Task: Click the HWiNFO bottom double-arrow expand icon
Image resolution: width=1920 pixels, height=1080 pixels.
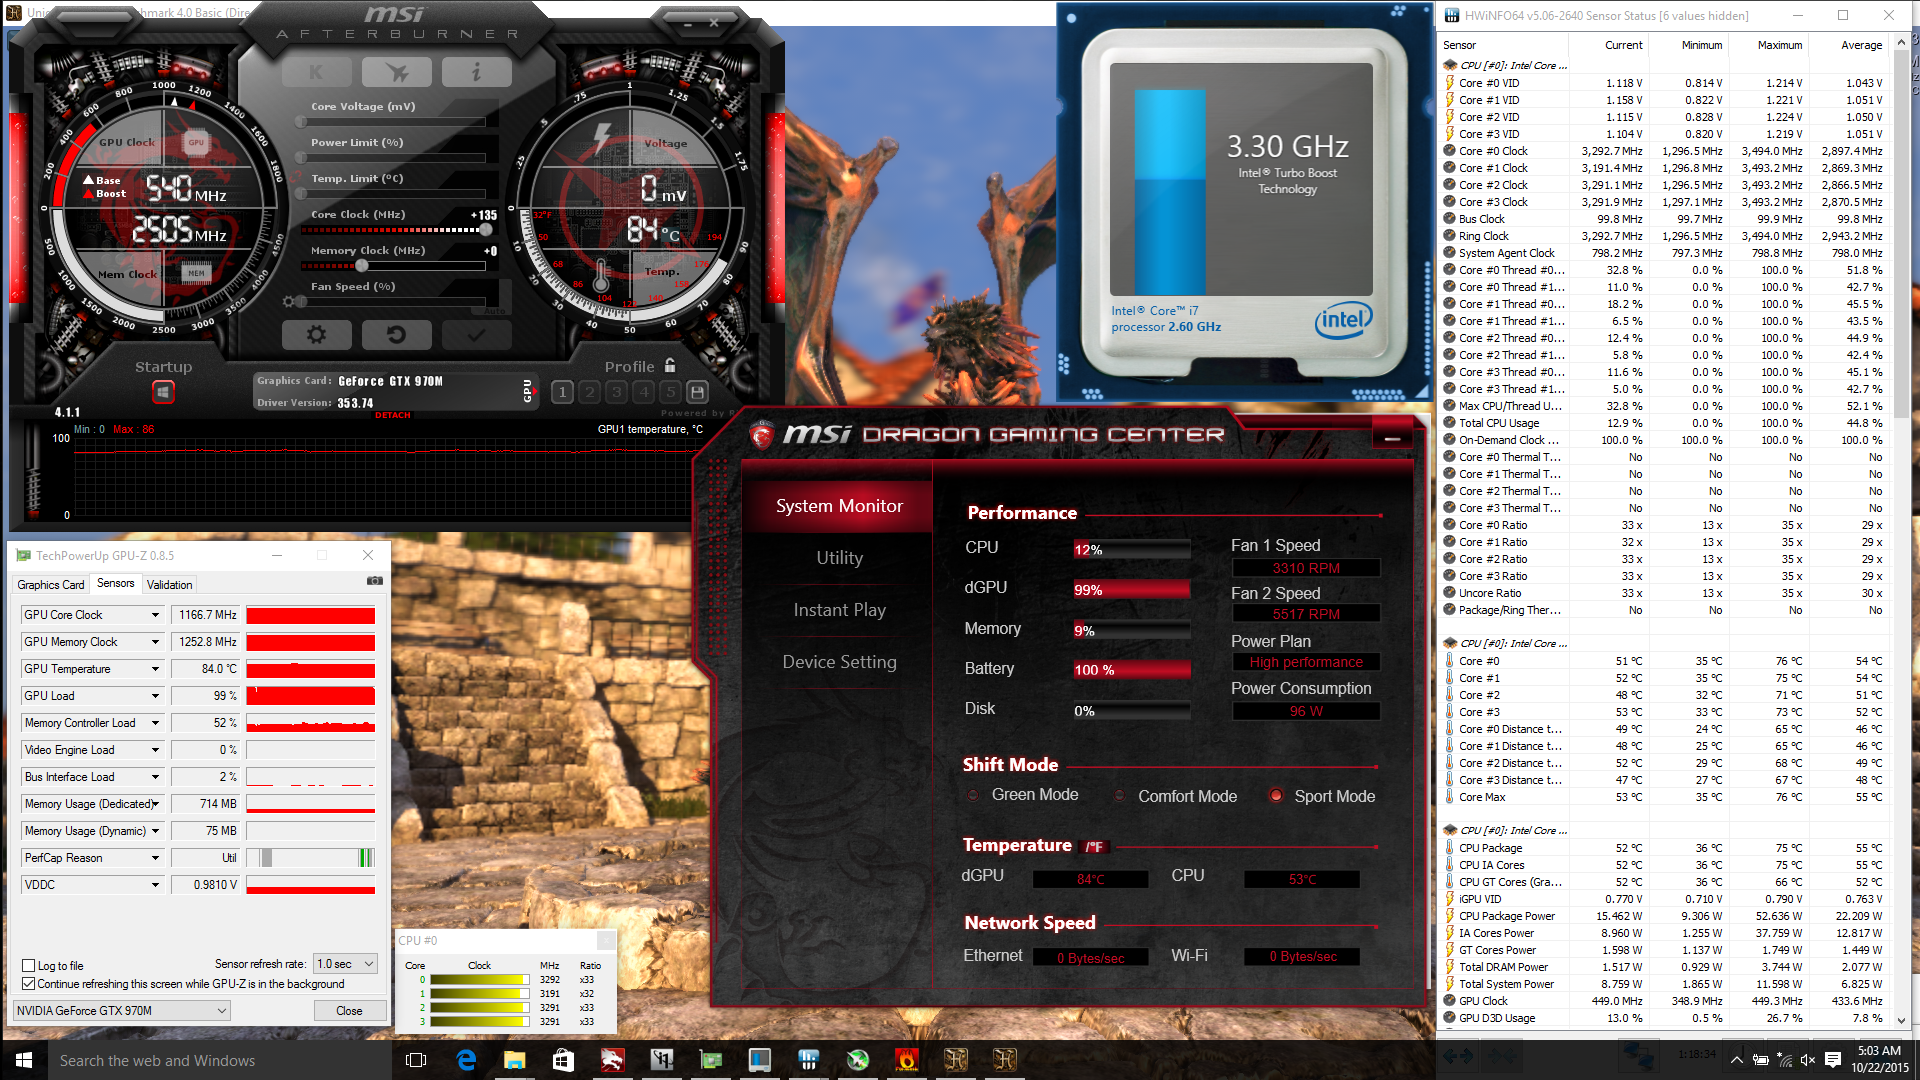Action: (1458, 1055)
